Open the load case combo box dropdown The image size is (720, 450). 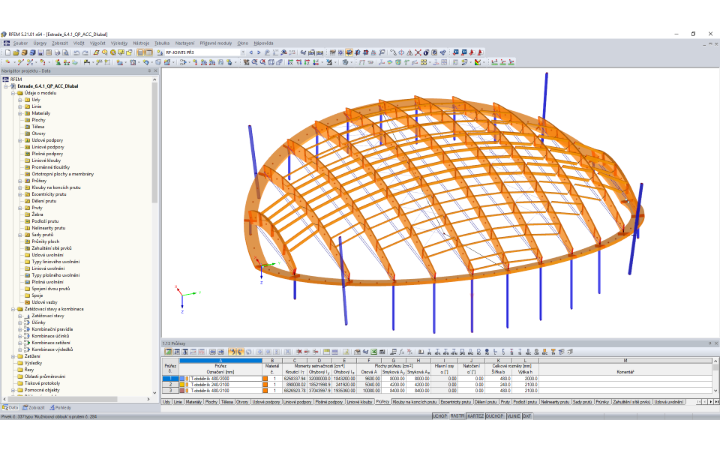tap(243, 52)
